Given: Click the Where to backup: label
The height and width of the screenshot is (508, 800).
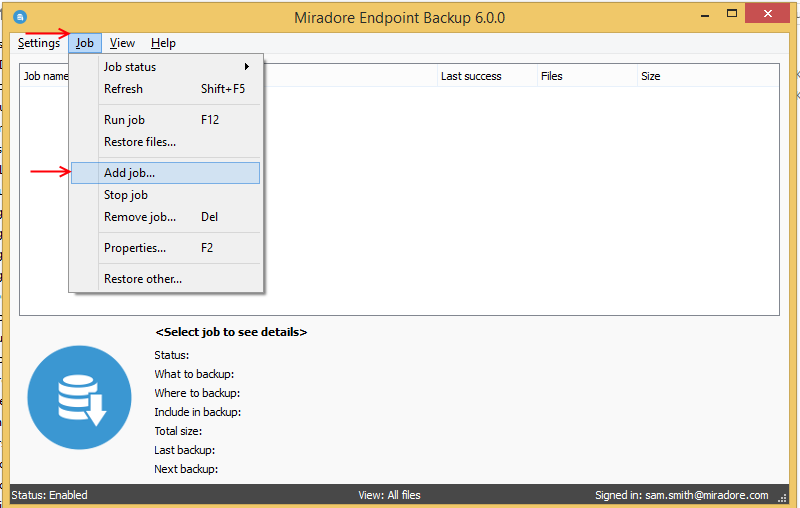Looking at the screenshot, I should tap(197, 393).
